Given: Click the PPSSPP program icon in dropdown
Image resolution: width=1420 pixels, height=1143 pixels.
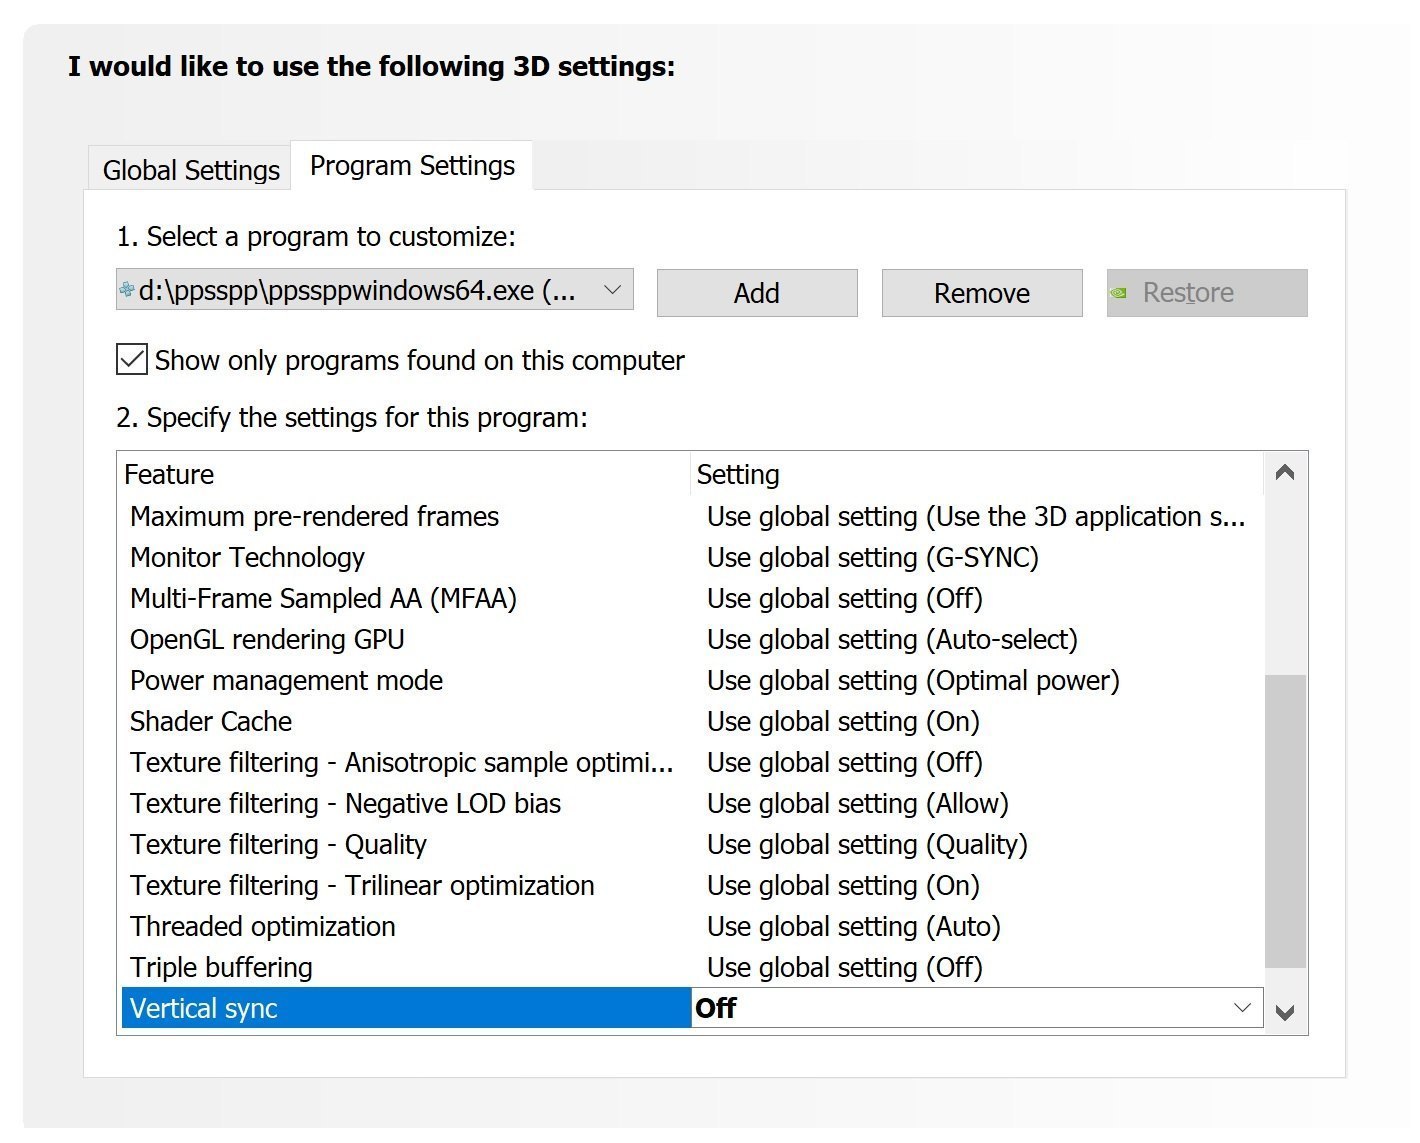Looking at the screenshot, I should coord(127,290).
